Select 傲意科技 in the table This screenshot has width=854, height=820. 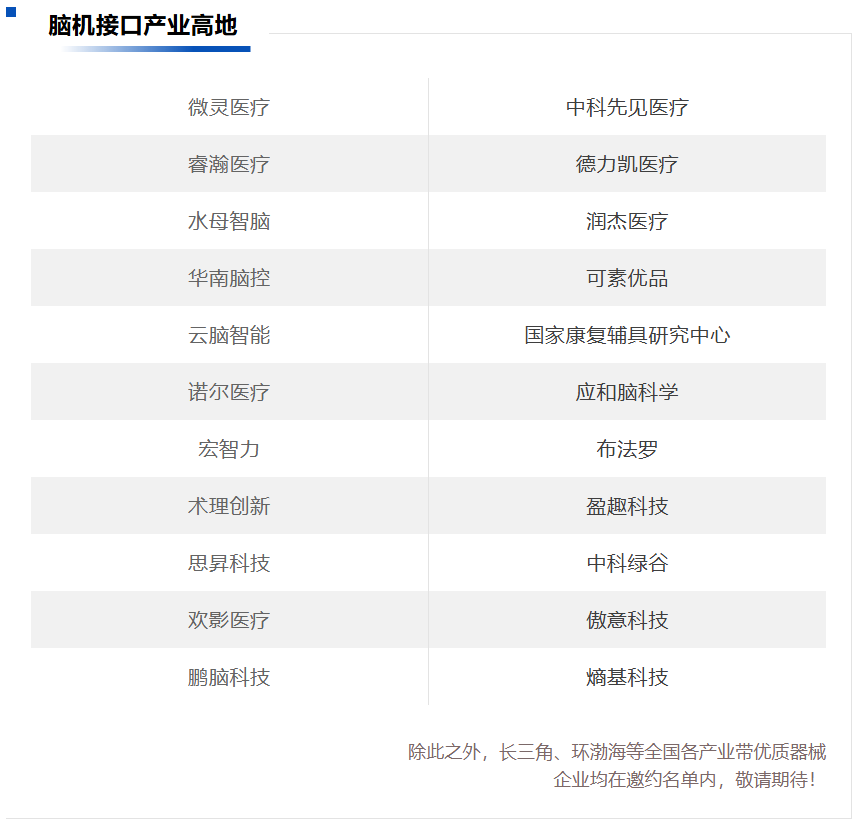point(627,620)
